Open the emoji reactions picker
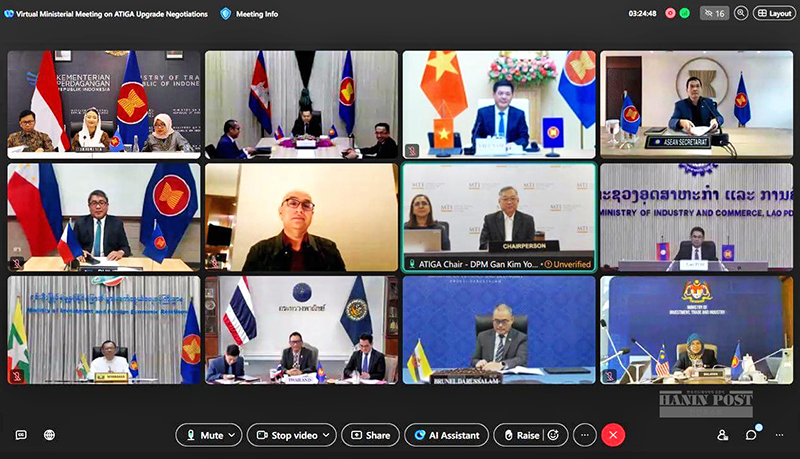 [554, 435]
